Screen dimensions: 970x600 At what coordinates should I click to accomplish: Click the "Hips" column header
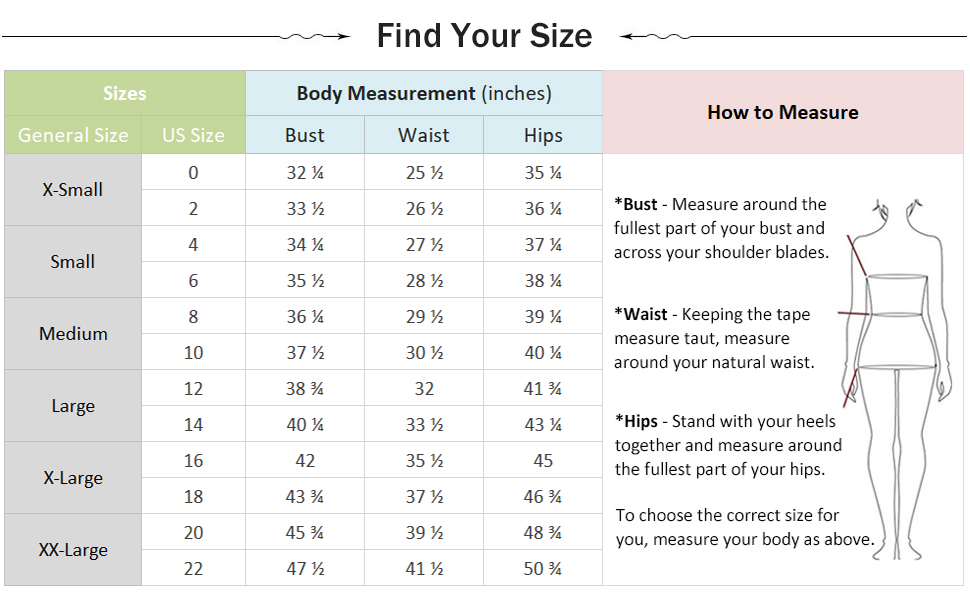(x=543, y=135)
